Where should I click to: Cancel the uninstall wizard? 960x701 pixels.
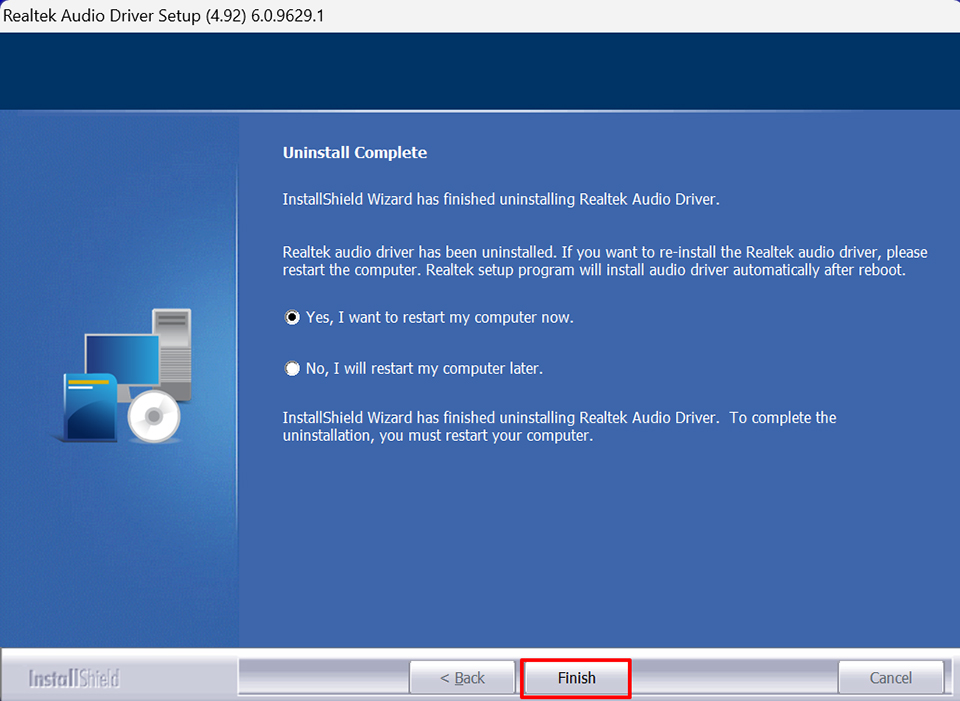coord(890,678)
